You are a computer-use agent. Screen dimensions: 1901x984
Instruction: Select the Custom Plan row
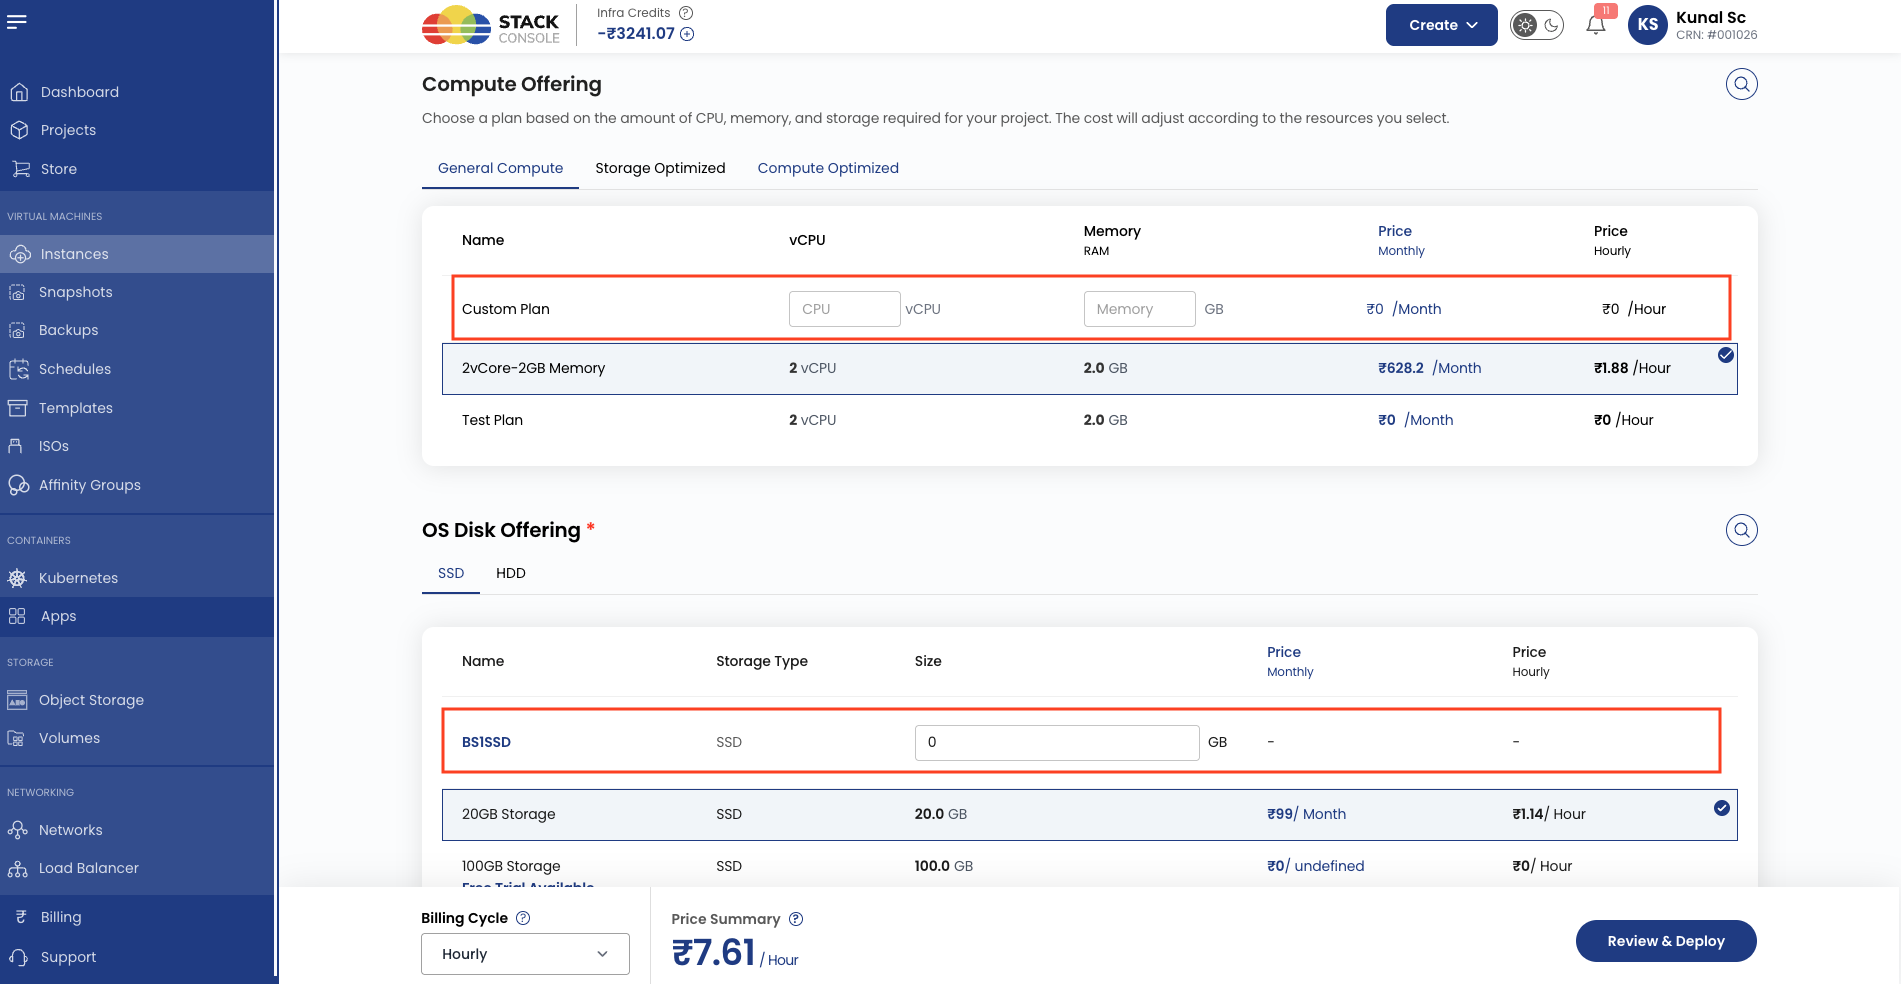1090,308
